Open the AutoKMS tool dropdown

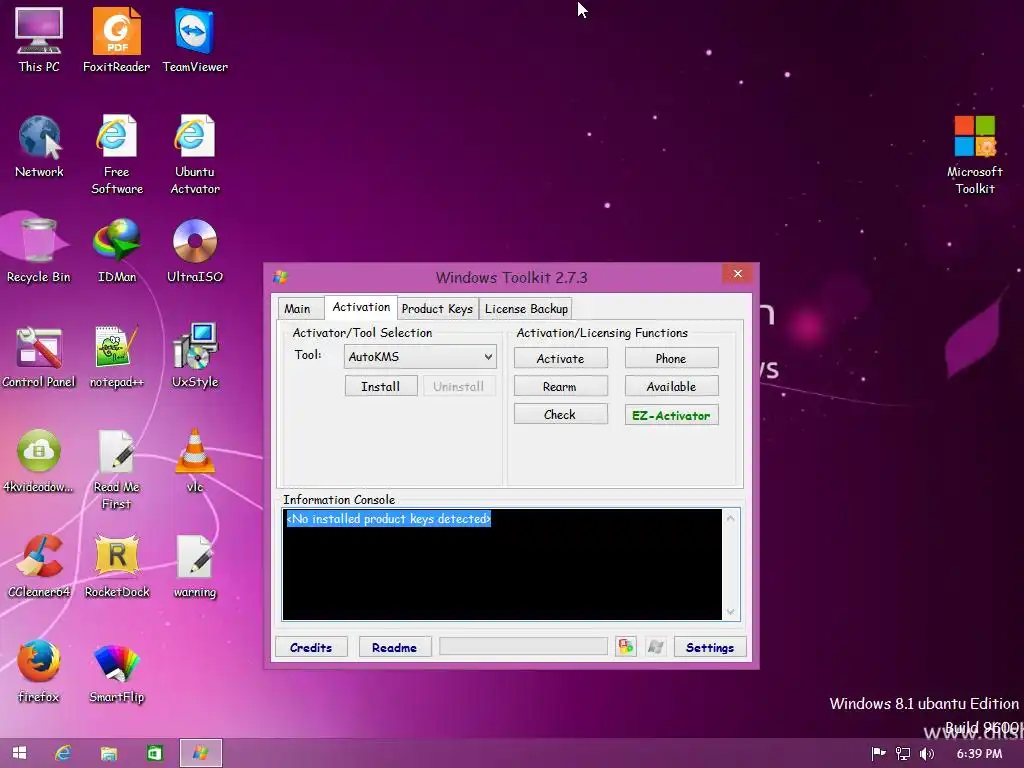tap(420, 357)
